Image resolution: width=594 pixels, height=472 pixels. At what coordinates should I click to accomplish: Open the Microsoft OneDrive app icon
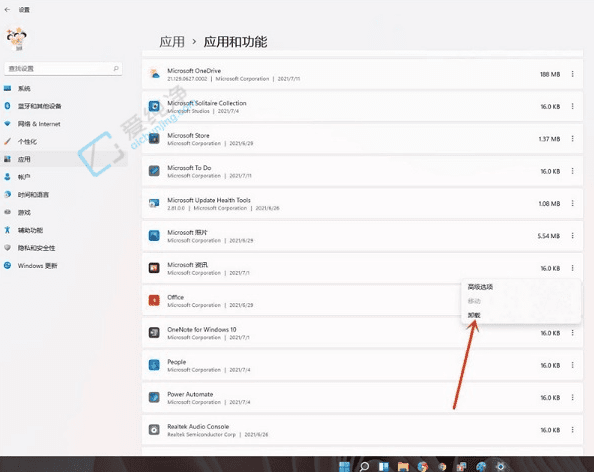click(154, 74)
